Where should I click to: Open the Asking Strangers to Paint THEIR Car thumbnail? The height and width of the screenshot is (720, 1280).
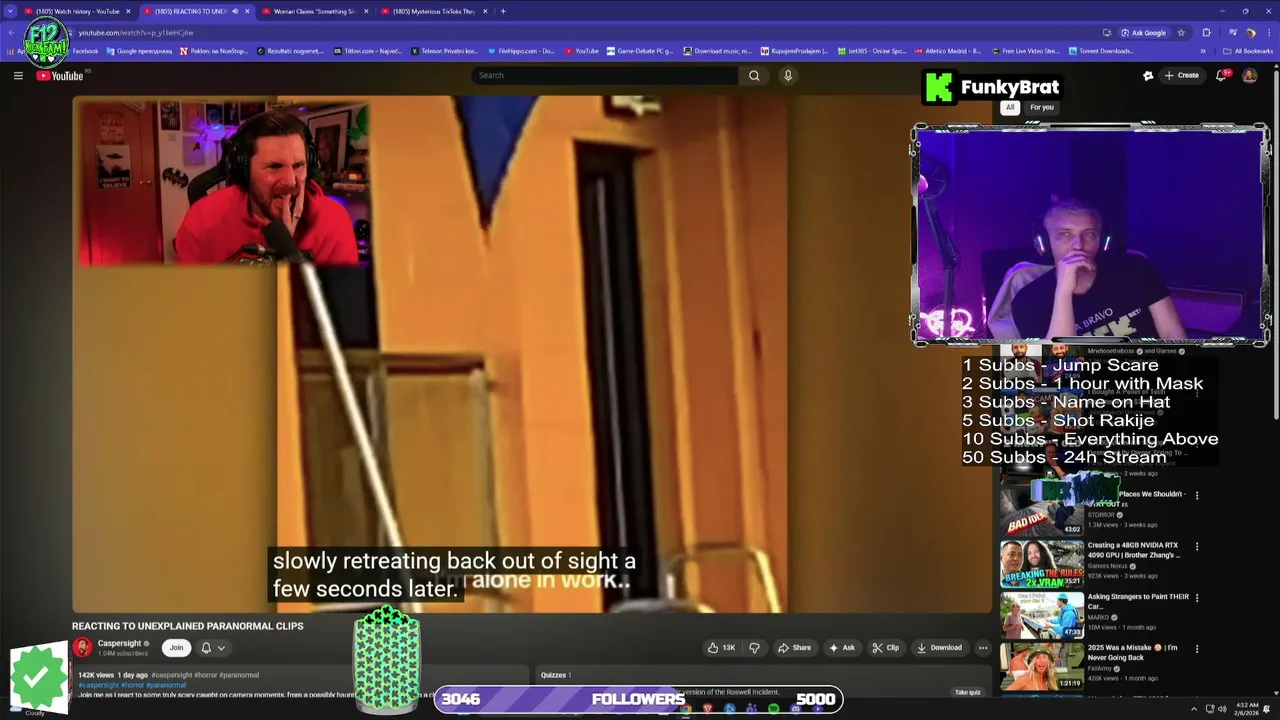(1042, 615)
